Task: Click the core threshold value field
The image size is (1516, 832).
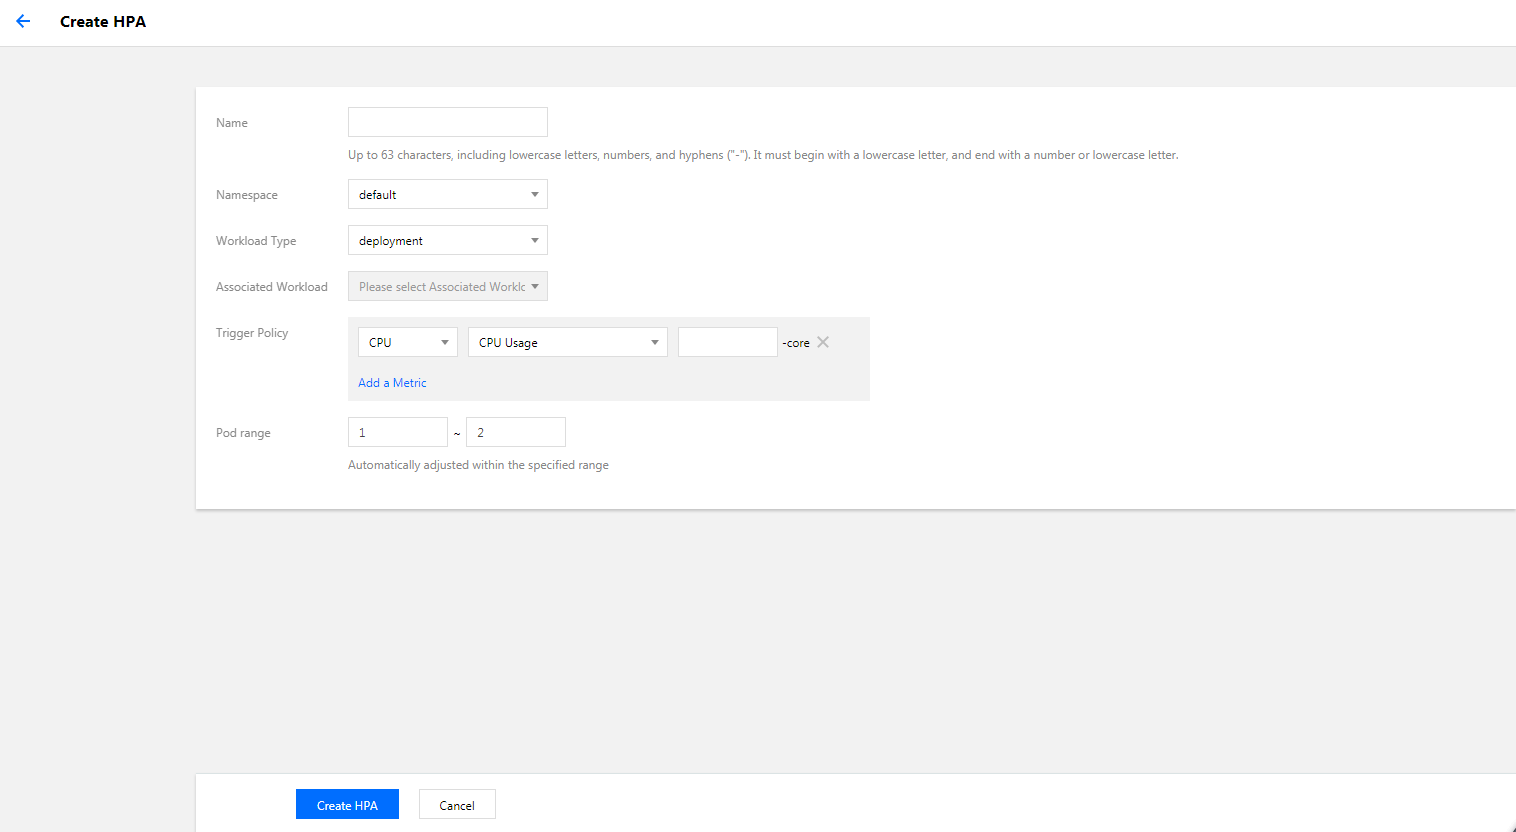Action: point(727,342)
